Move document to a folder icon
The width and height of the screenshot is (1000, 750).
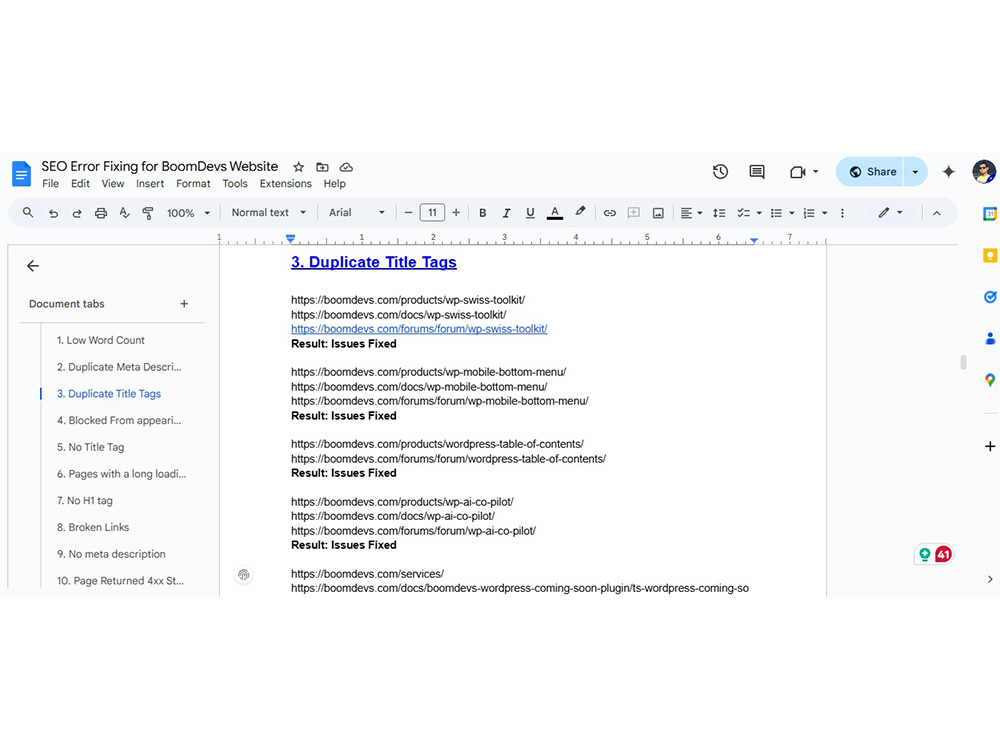point(322,167)
